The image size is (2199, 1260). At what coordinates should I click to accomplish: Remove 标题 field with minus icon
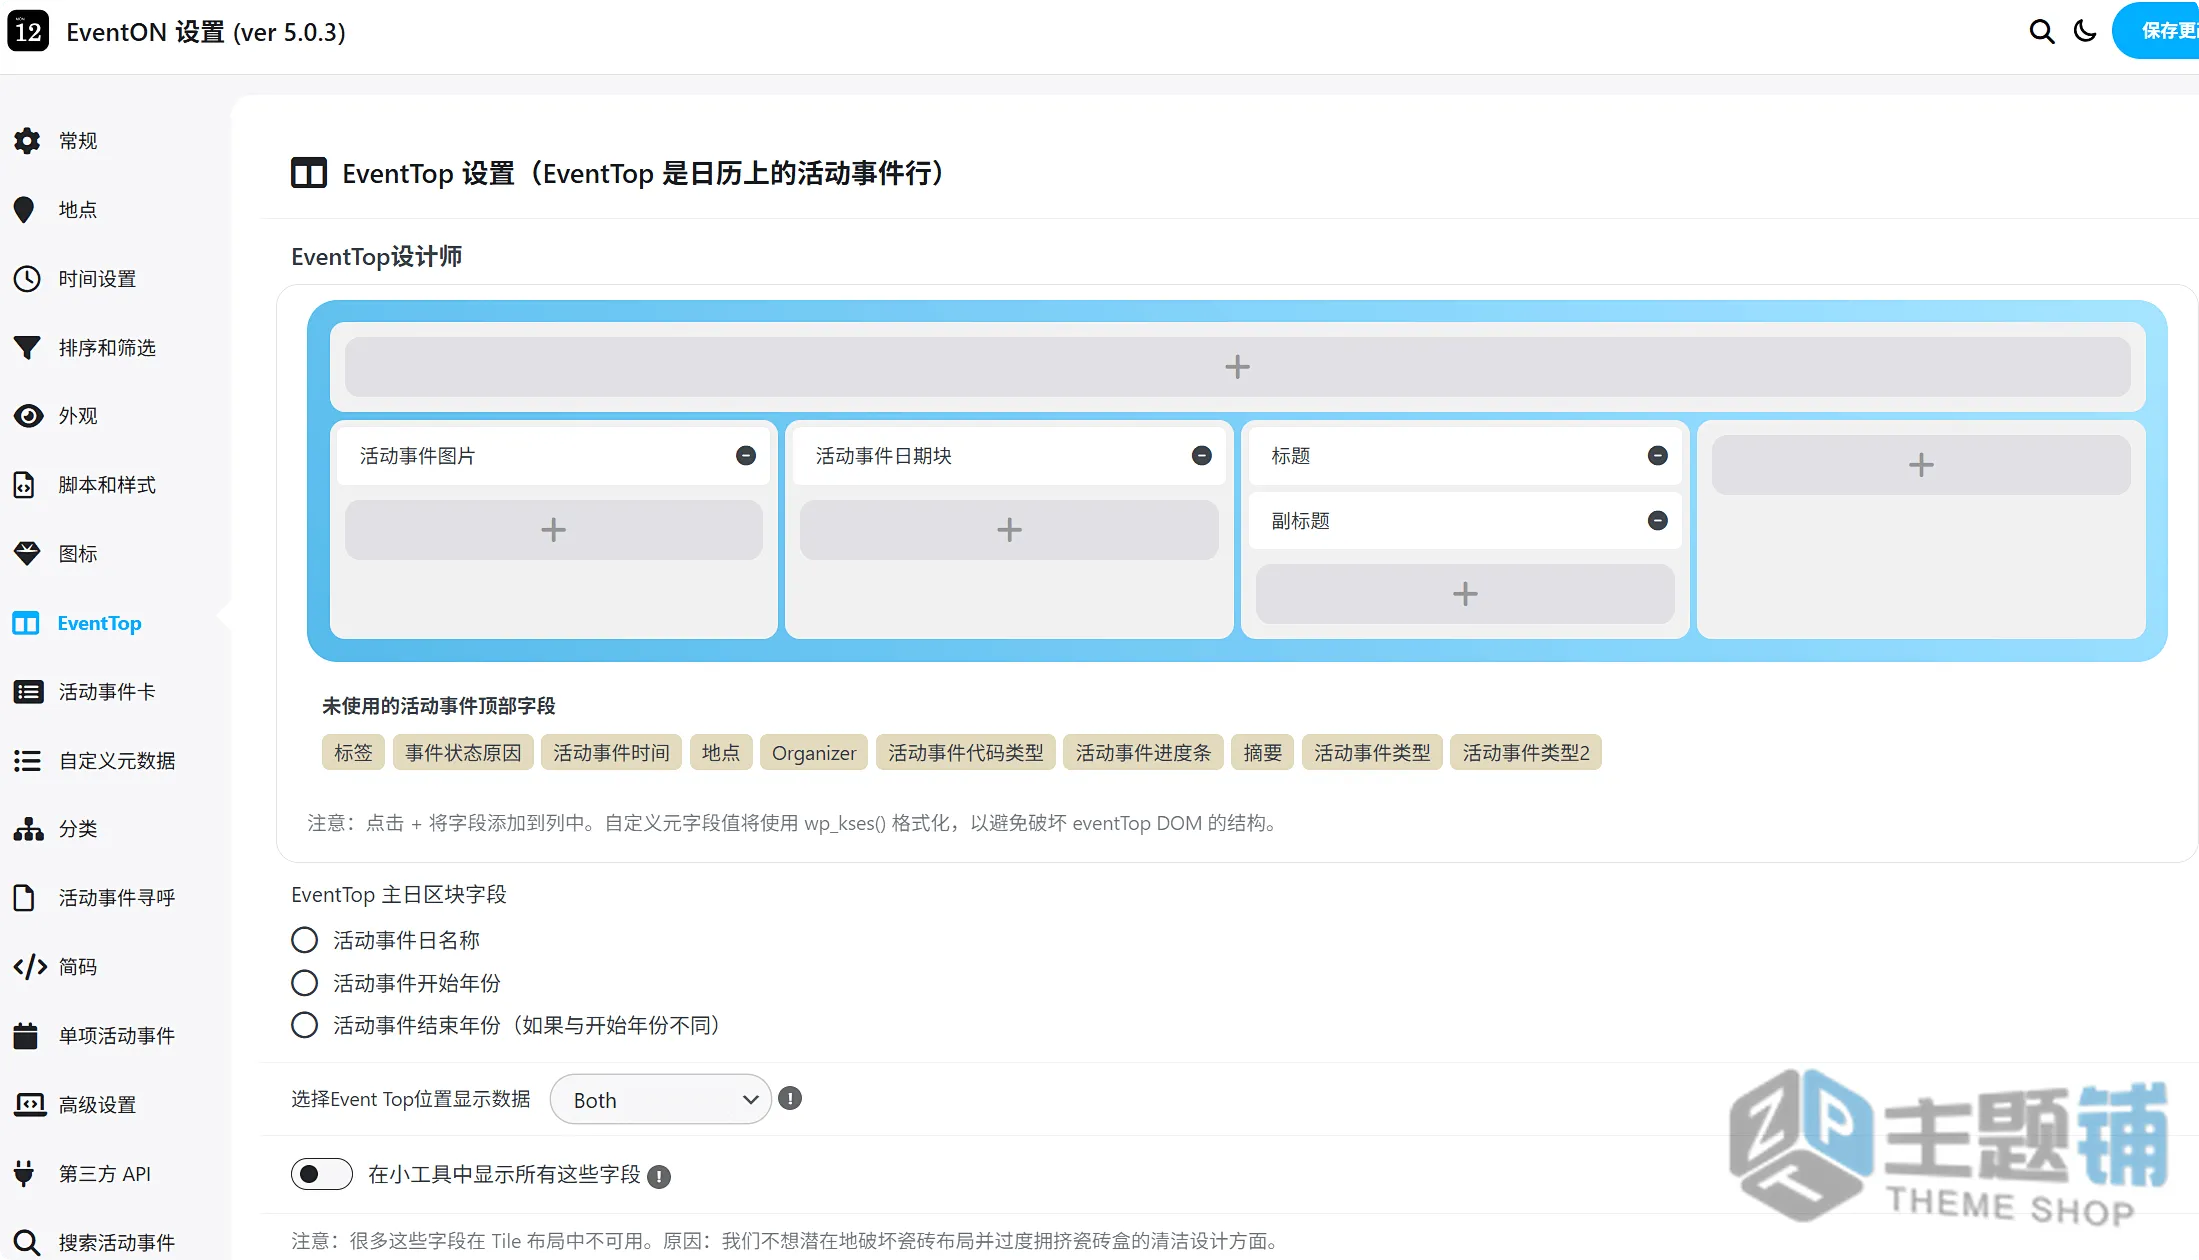point(1658,456)
